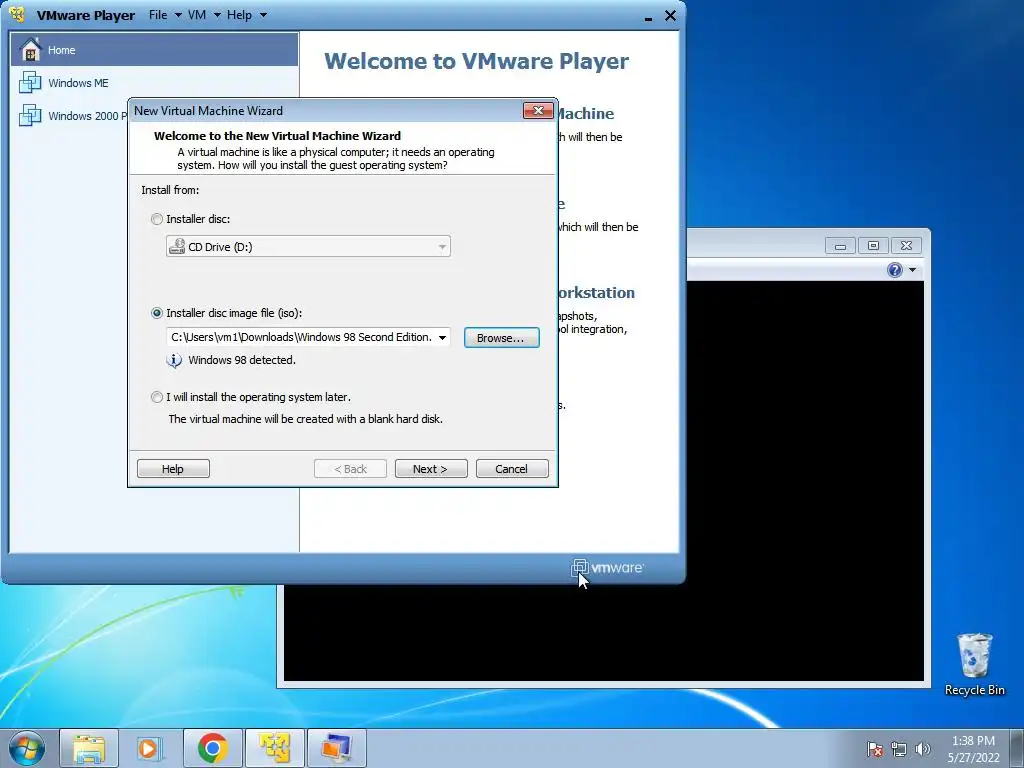This screenshot has height=768, width=1024.
Task: Click the VMware Player logo icon in title bar
Action: tap(18, 14)
